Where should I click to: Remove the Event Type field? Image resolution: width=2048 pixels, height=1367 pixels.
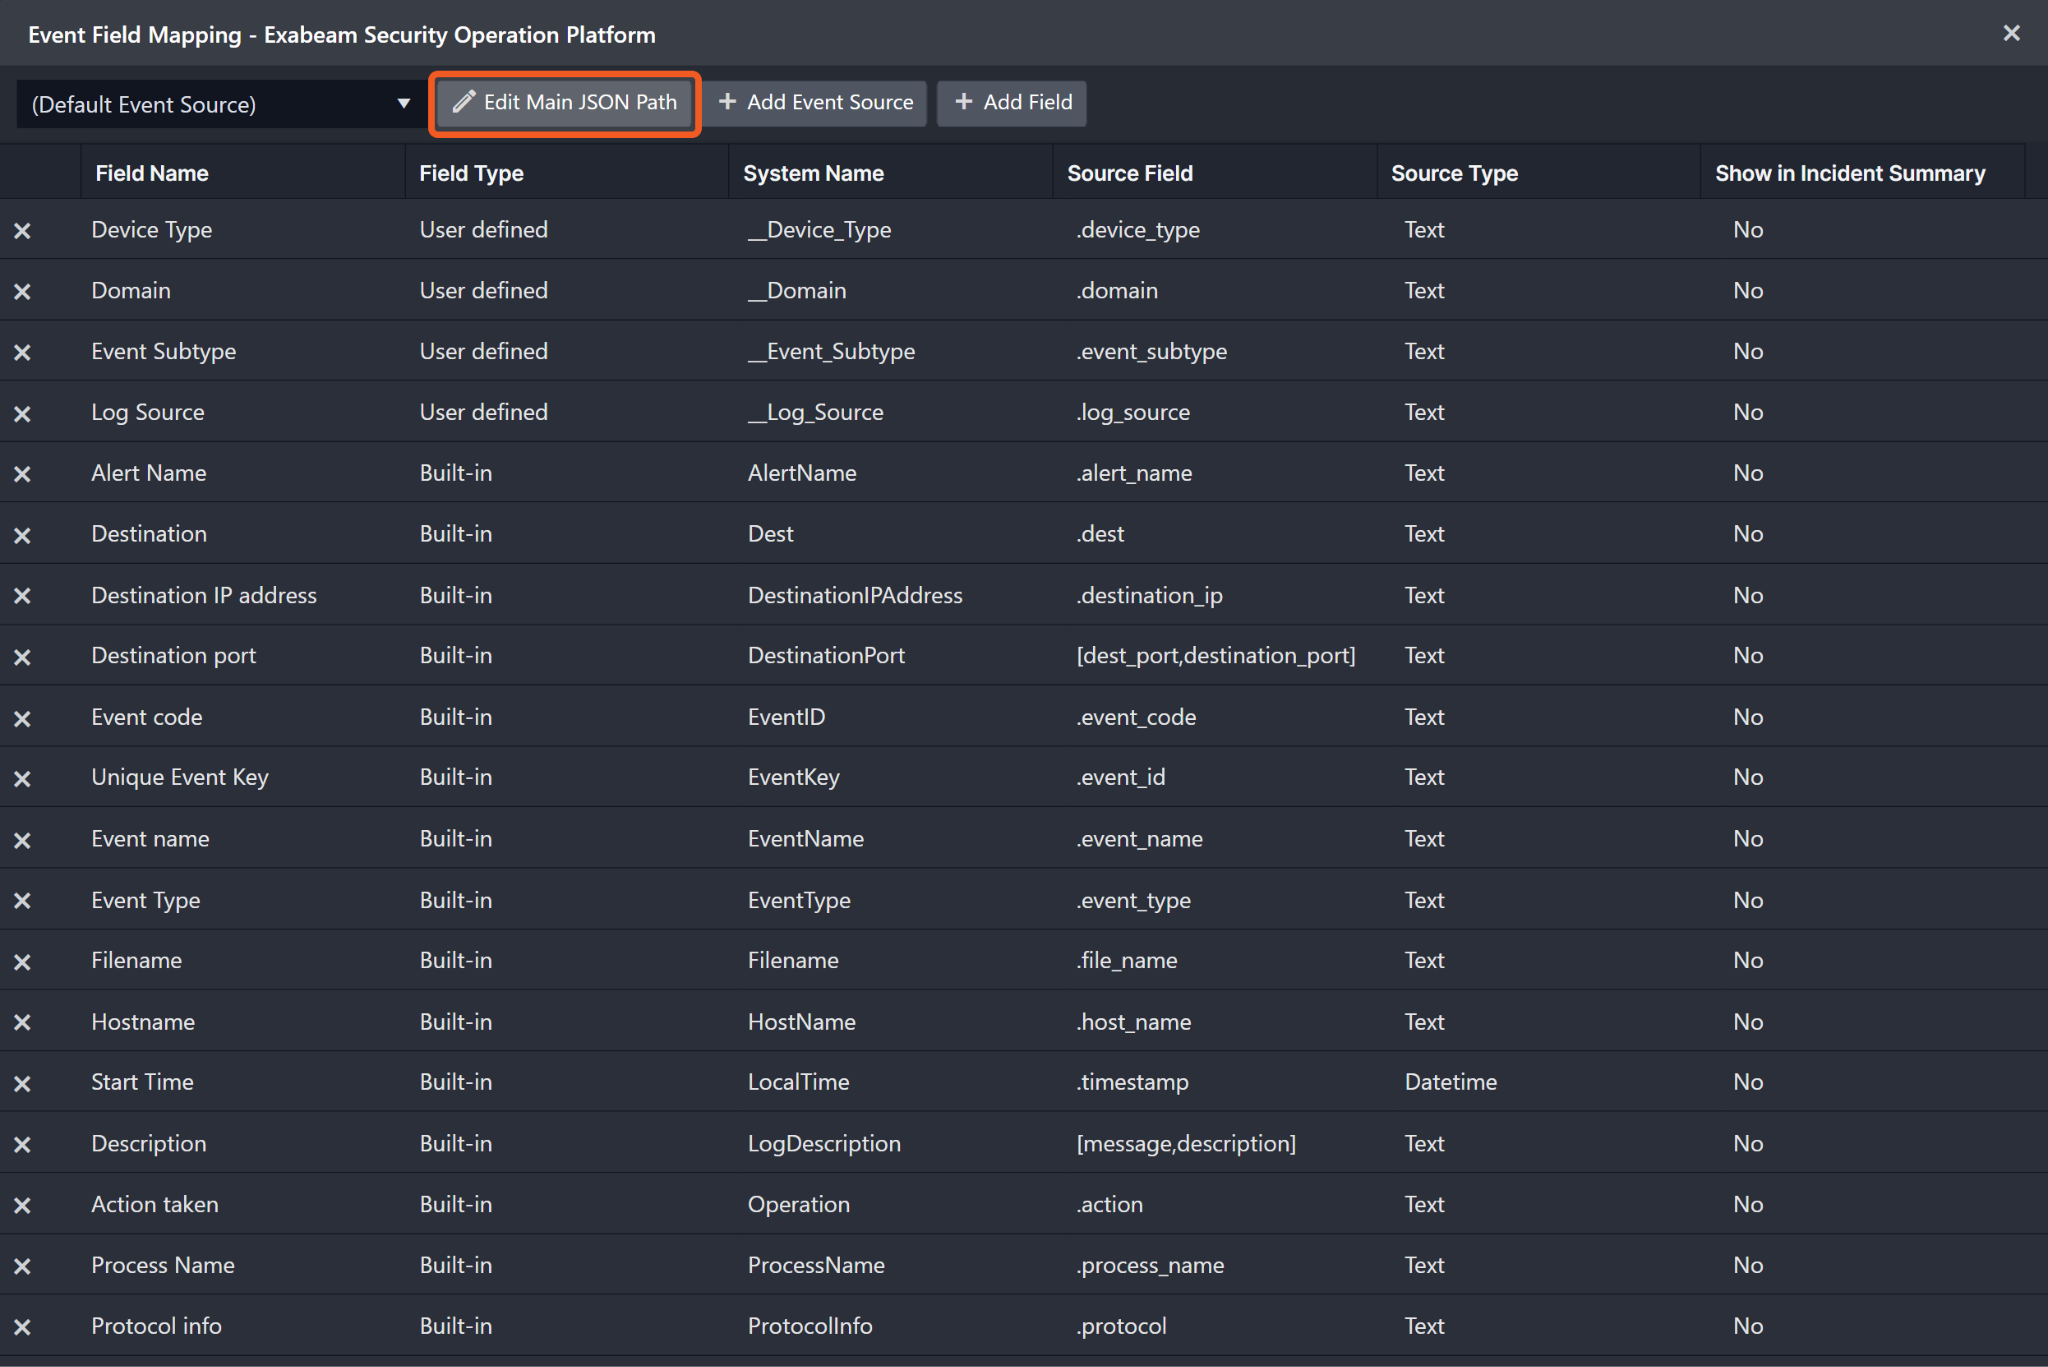click(x=22, y=901)
